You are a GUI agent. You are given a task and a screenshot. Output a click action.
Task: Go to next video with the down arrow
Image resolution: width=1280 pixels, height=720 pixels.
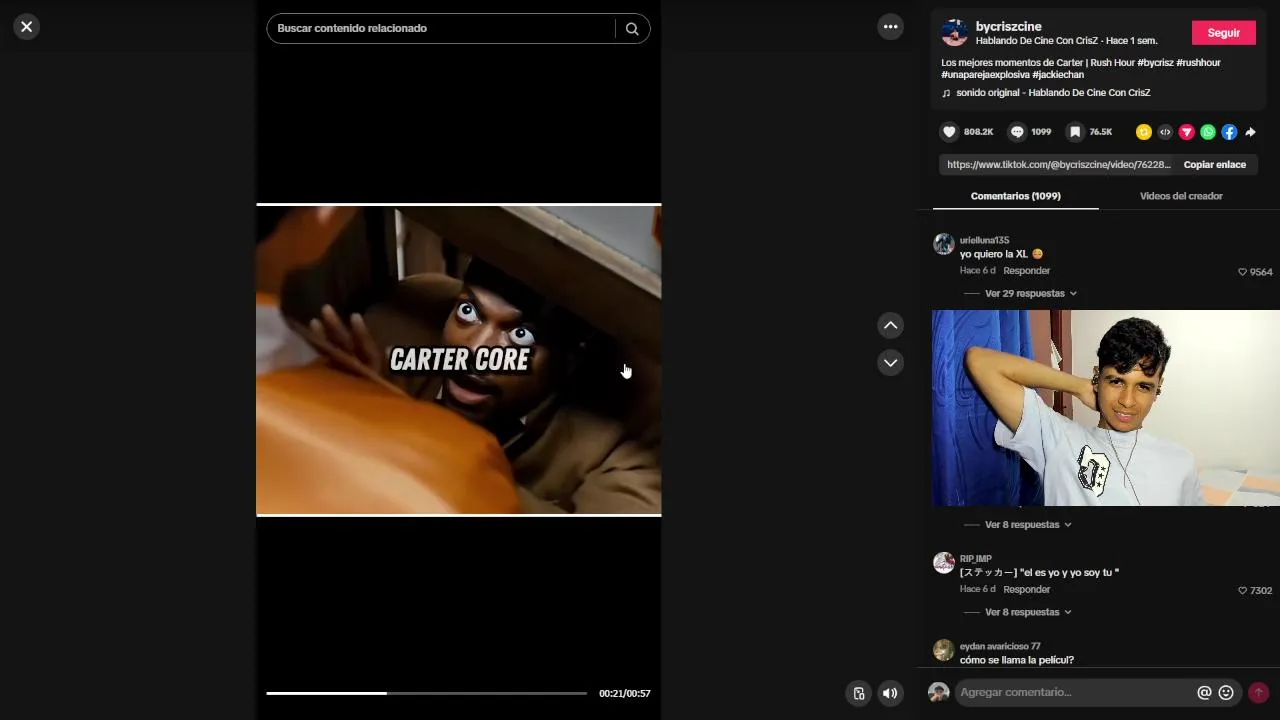(x=891, y=362)
